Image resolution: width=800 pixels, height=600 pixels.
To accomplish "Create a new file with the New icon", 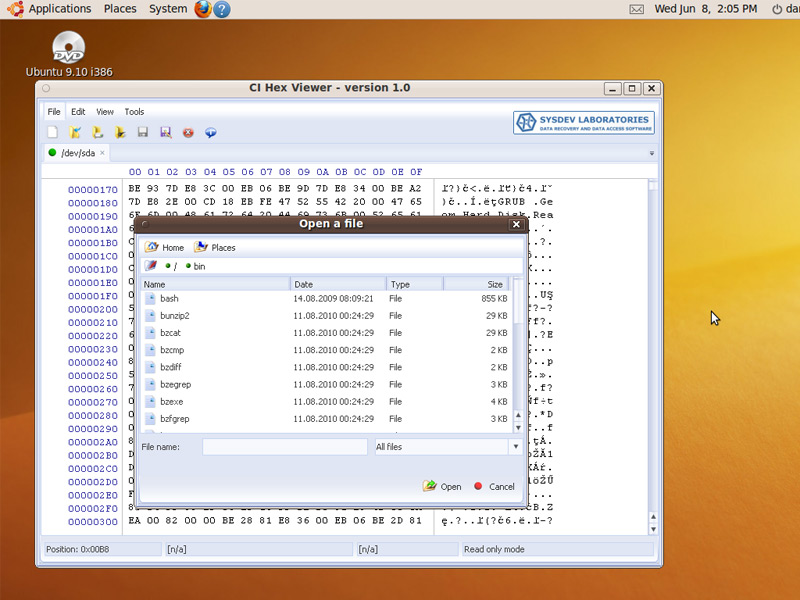I will tap(53, 132).
